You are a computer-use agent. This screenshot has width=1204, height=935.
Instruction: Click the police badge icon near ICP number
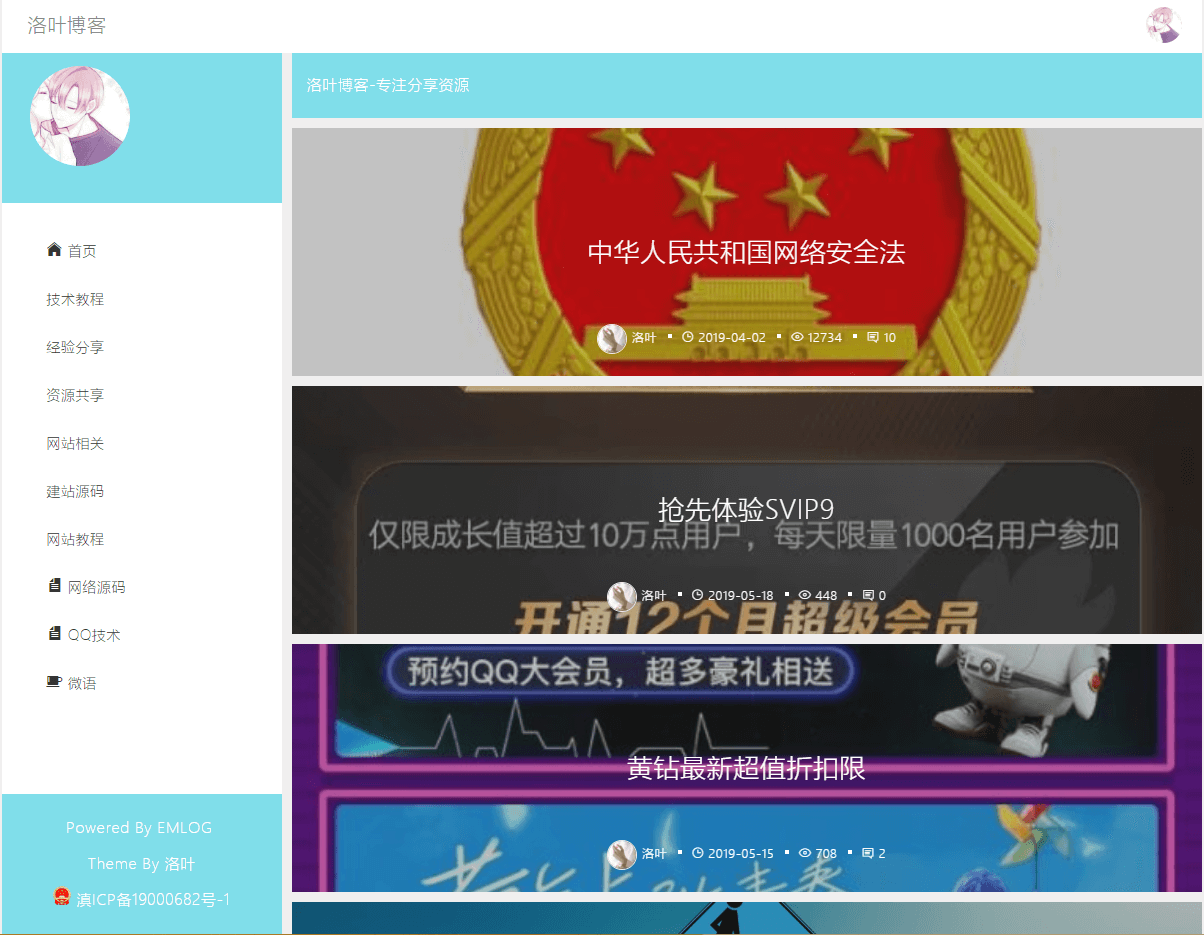(62, 897)
